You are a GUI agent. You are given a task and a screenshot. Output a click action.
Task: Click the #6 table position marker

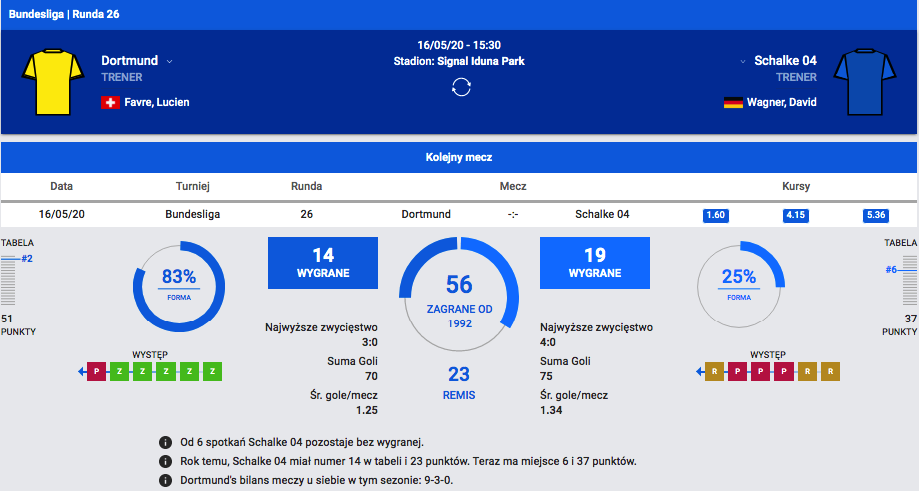pyautogui.click(x=891, y=270)
